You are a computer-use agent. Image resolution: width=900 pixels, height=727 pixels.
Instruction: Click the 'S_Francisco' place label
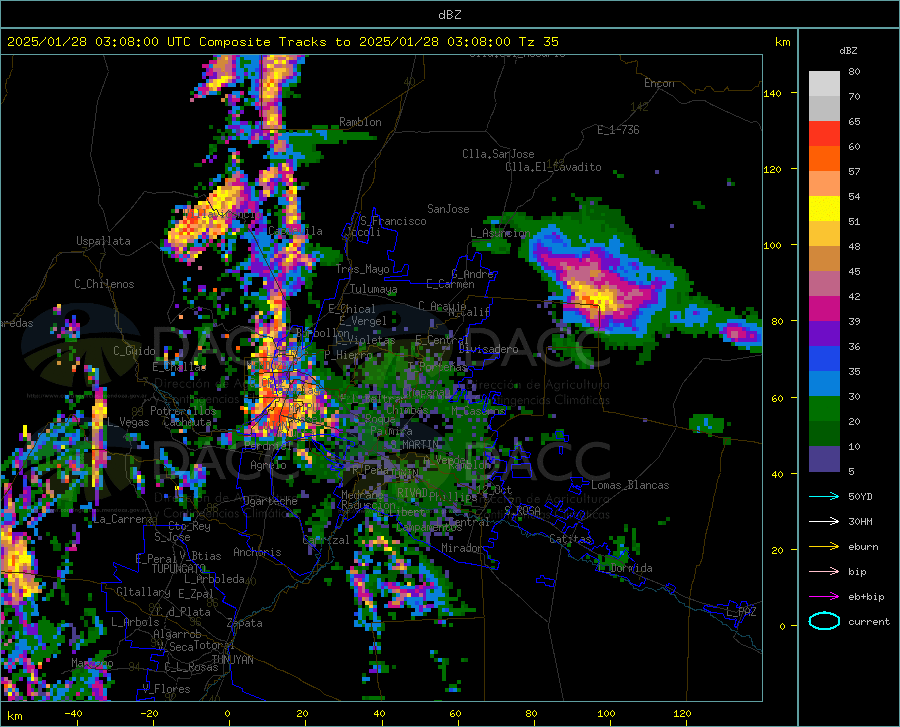(393, 221)
